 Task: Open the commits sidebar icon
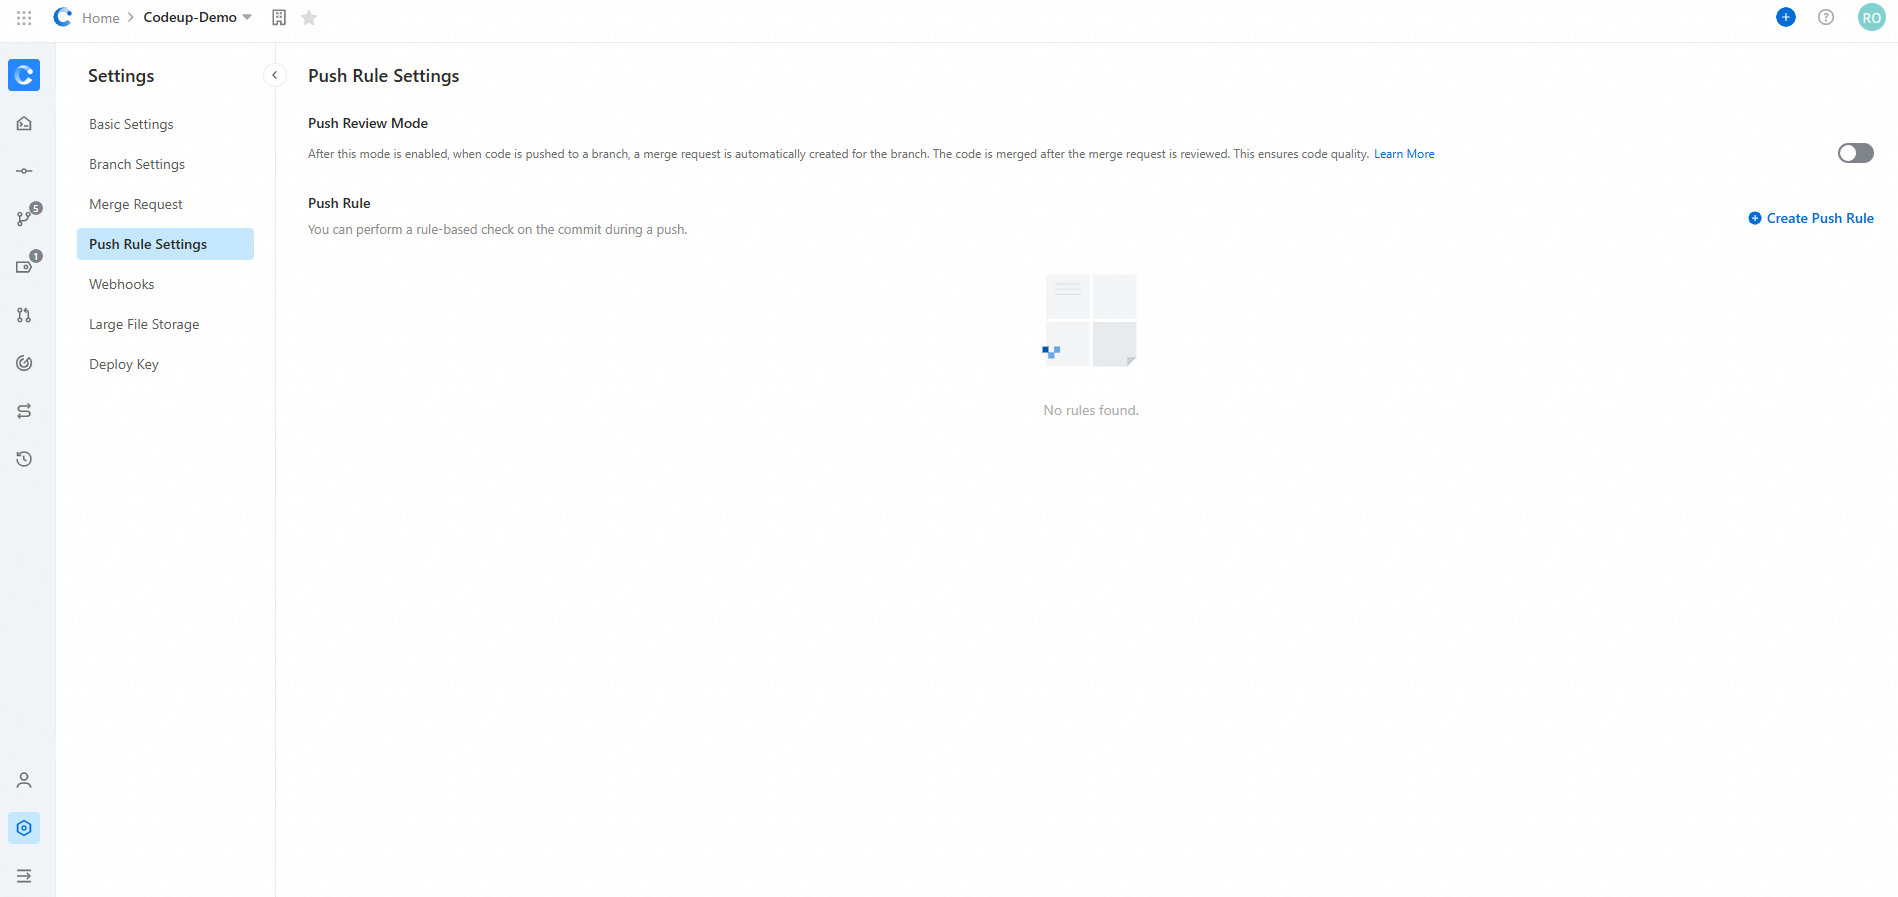point(24,171)
